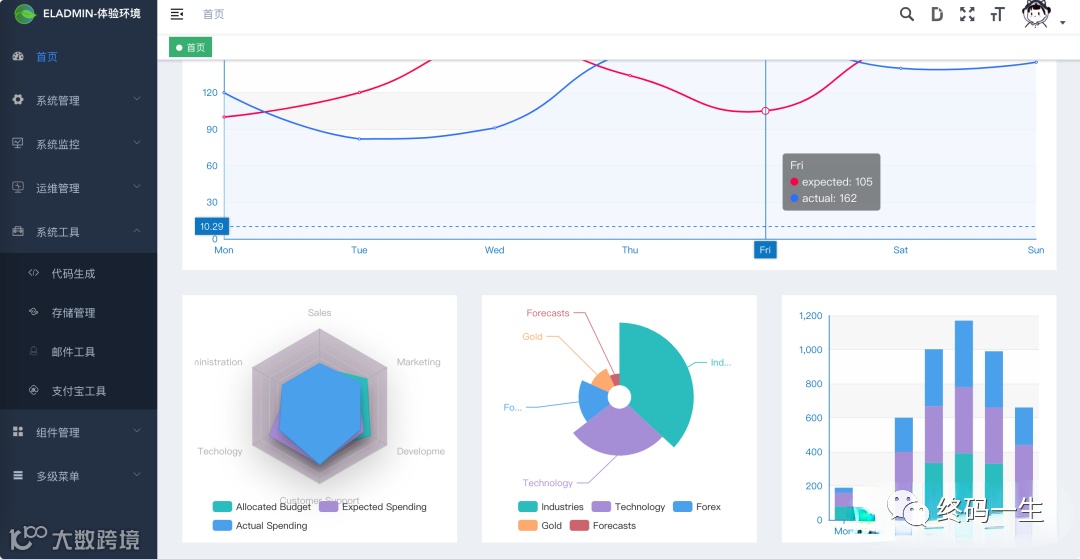Click the 邮件工具 icon
The height and width of the screenshot is (559, 1080).
34,352
